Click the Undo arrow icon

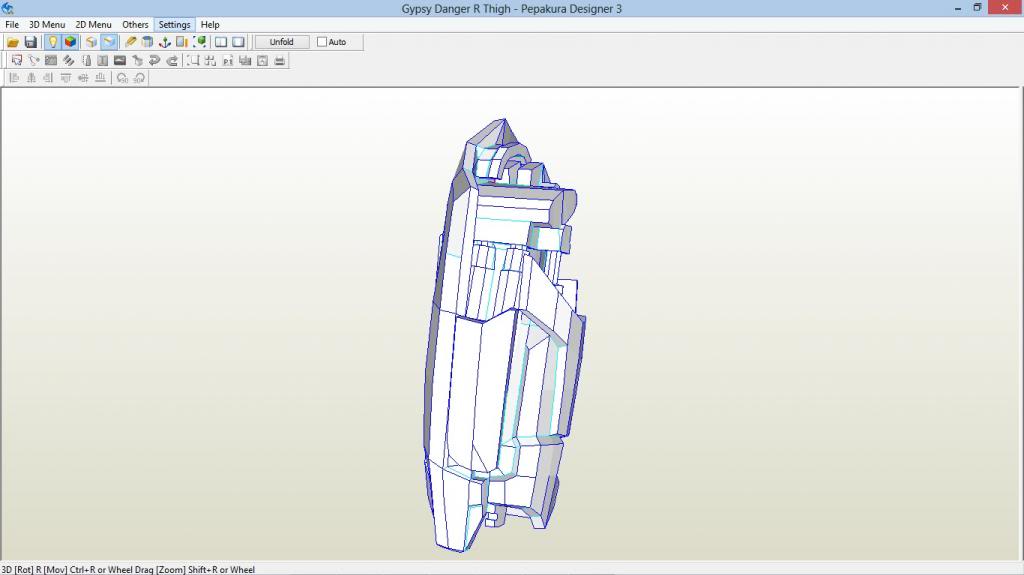click(155, 61)
